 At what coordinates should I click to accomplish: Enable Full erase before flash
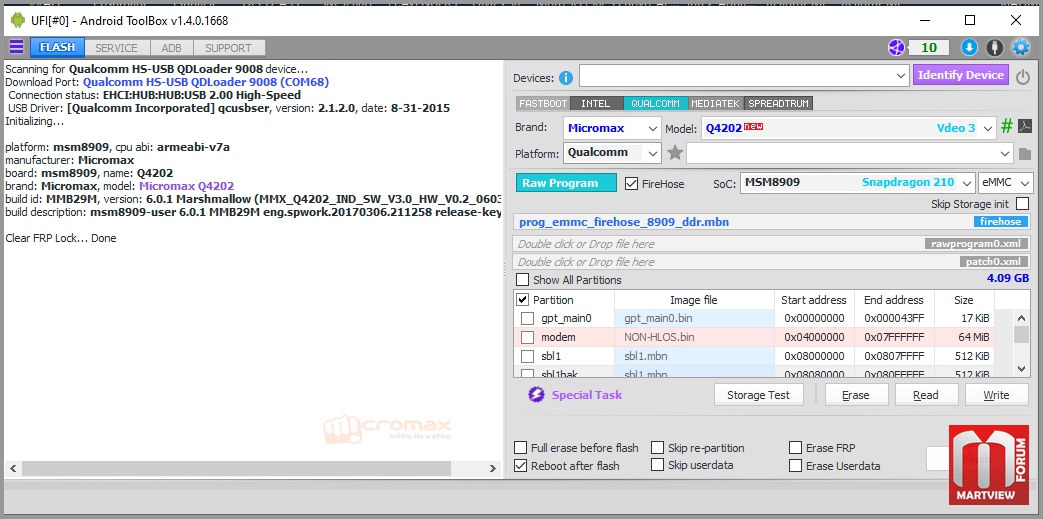pos(522,448)
